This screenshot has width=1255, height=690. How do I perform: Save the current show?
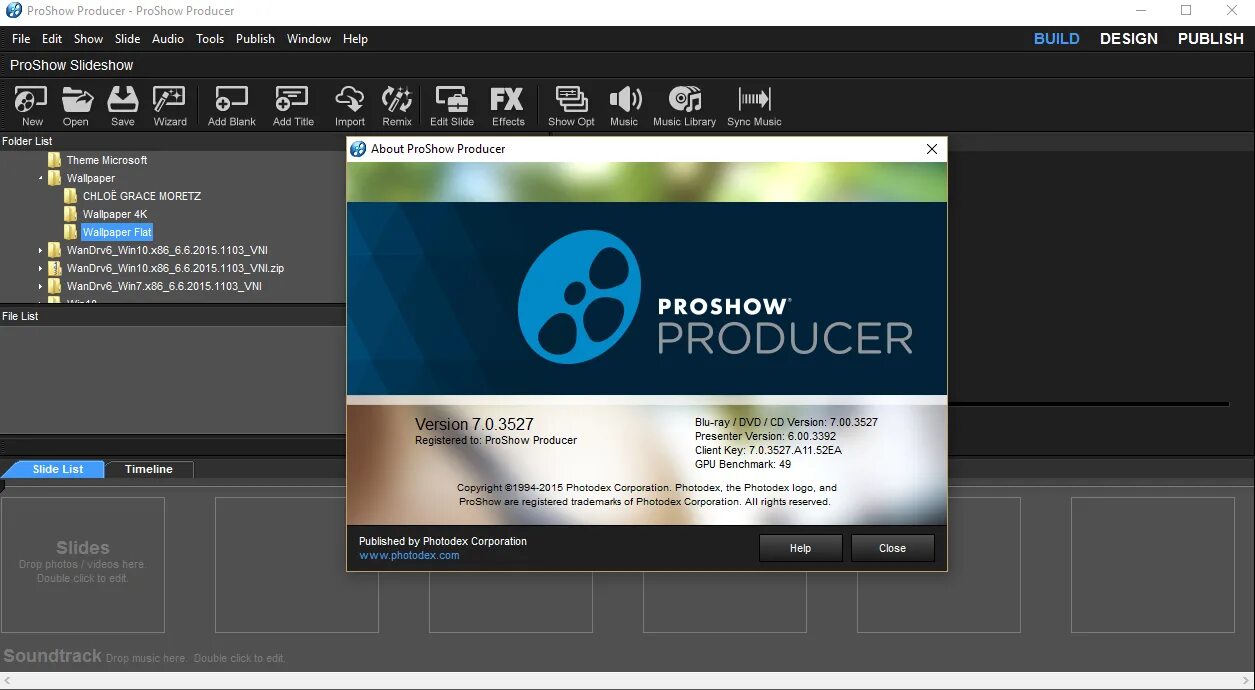122,106
